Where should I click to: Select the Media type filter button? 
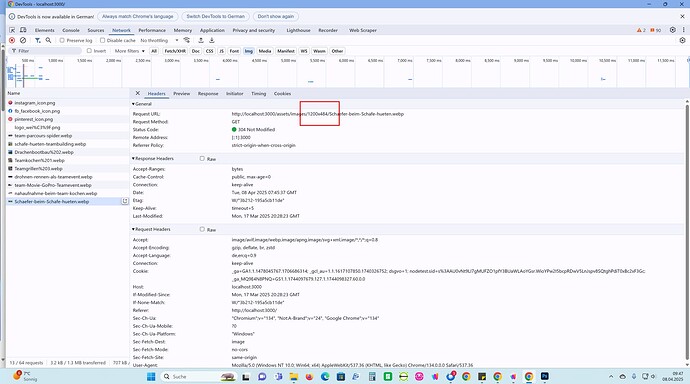(265, 51)
